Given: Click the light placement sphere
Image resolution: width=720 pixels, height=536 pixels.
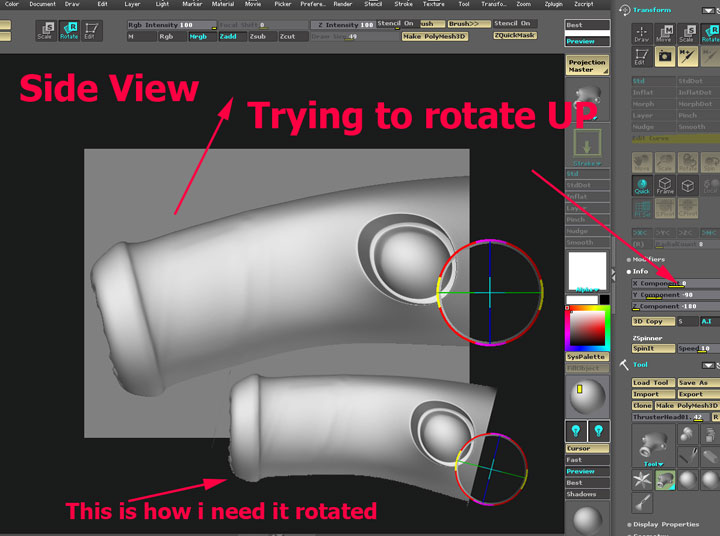Looking at the screenshot, I should pyautogui.click(x=587, y=397).
